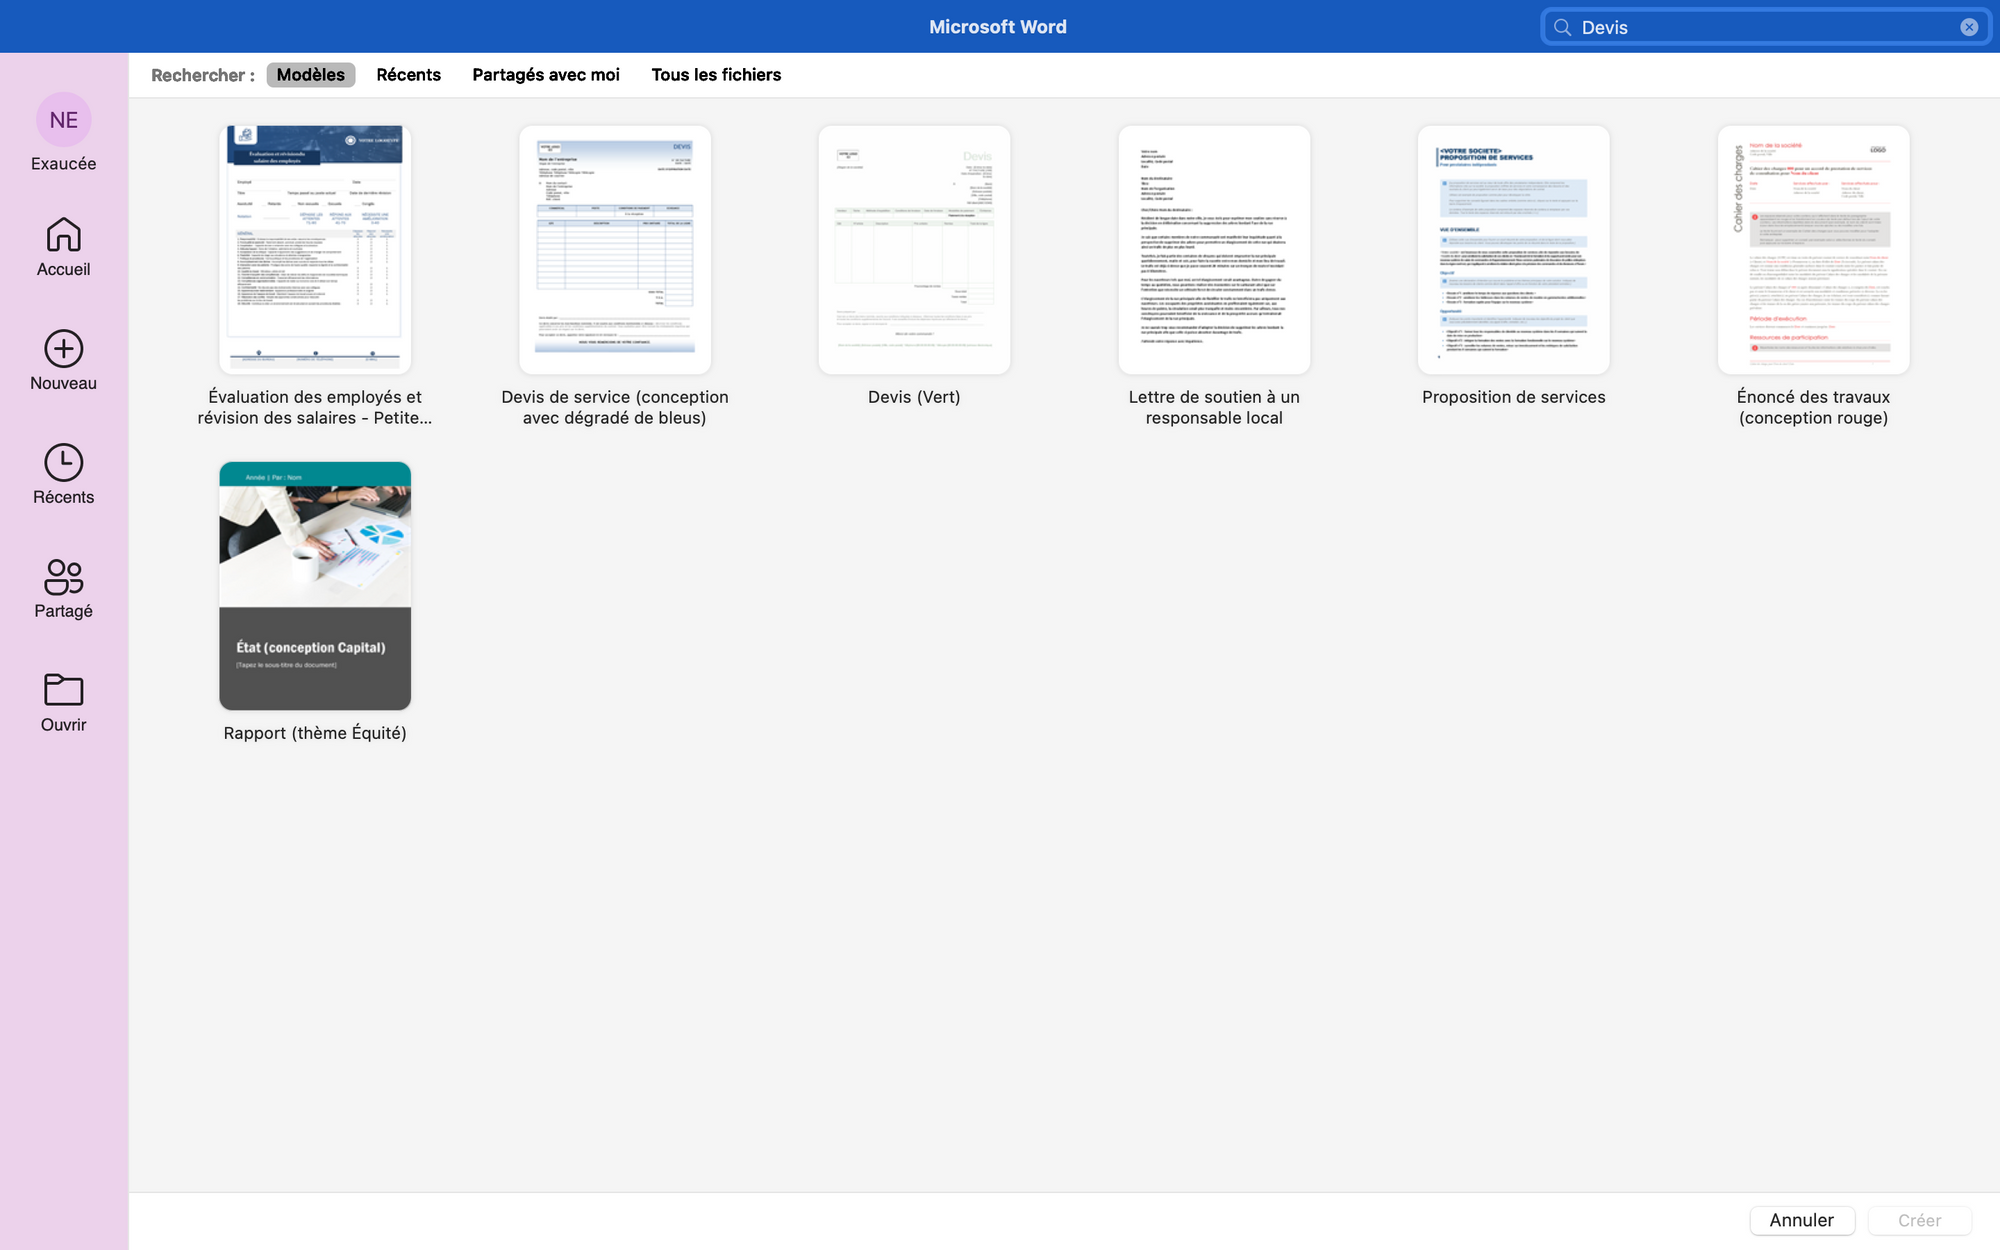The height and width of the screenshot is (1250, 2000).
Task: Switch to the Modèles filter tab
Action: click(310, 75)
